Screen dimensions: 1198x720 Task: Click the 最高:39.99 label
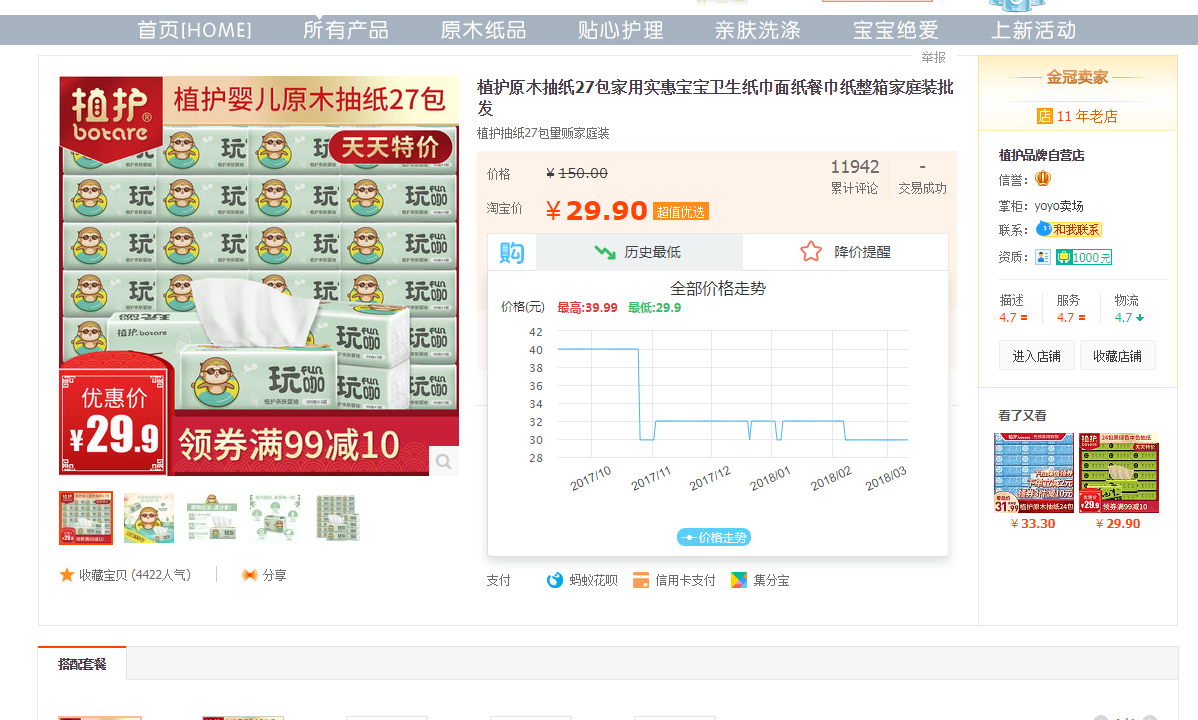587,307
